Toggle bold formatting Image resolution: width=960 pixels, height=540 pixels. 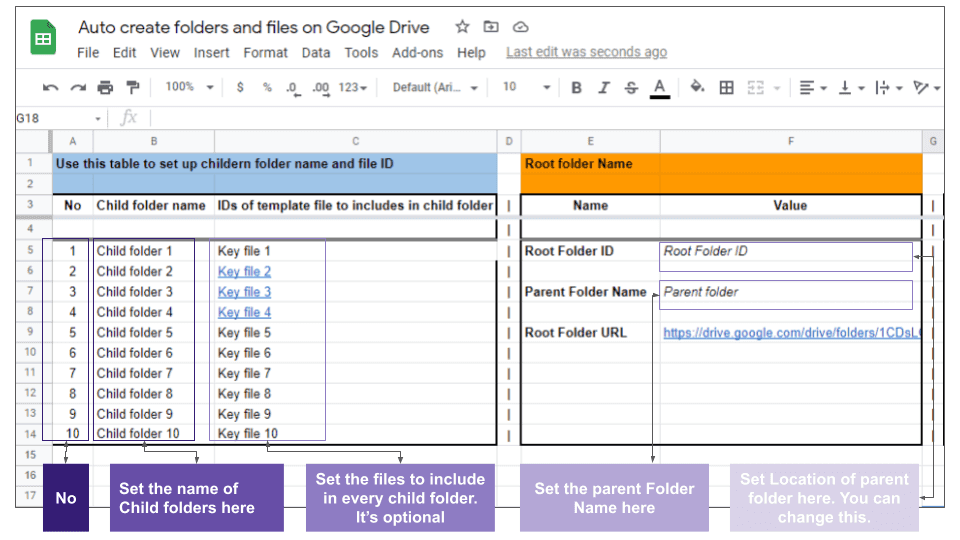[576, 88]
